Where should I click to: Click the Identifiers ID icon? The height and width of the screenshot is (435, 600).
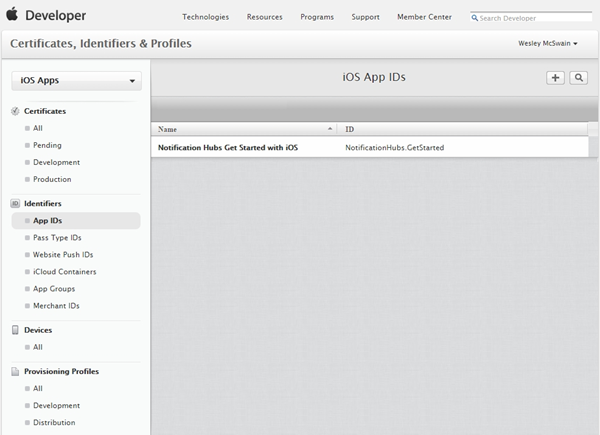(x=15, y=204)
